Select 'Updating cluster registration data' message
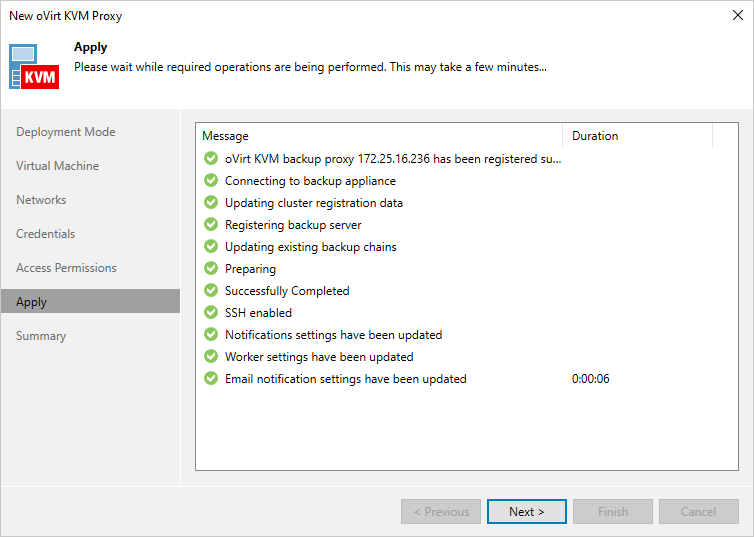The height and width of the screenshot is (537, 754). tap(314, 203)
